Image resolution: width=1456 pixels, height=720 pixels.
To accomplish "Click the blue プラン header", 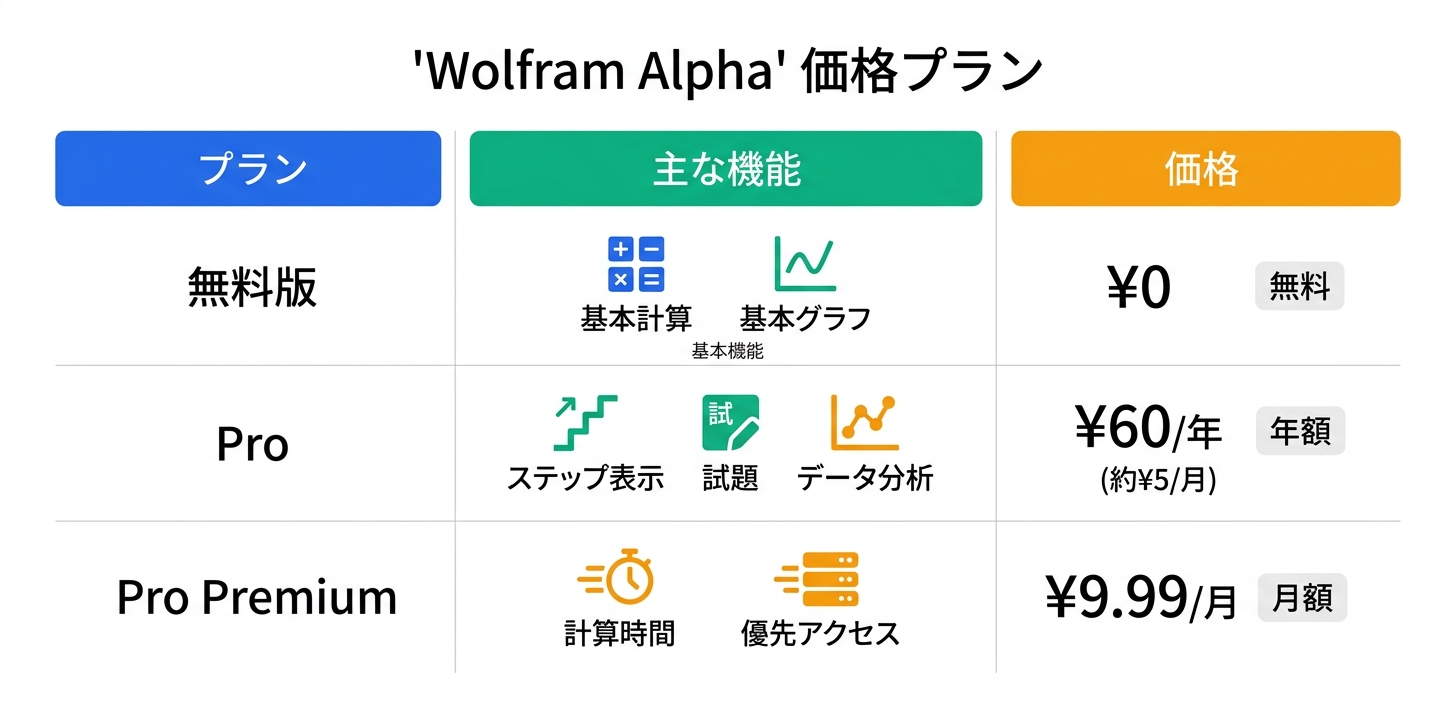I will 248,169.
